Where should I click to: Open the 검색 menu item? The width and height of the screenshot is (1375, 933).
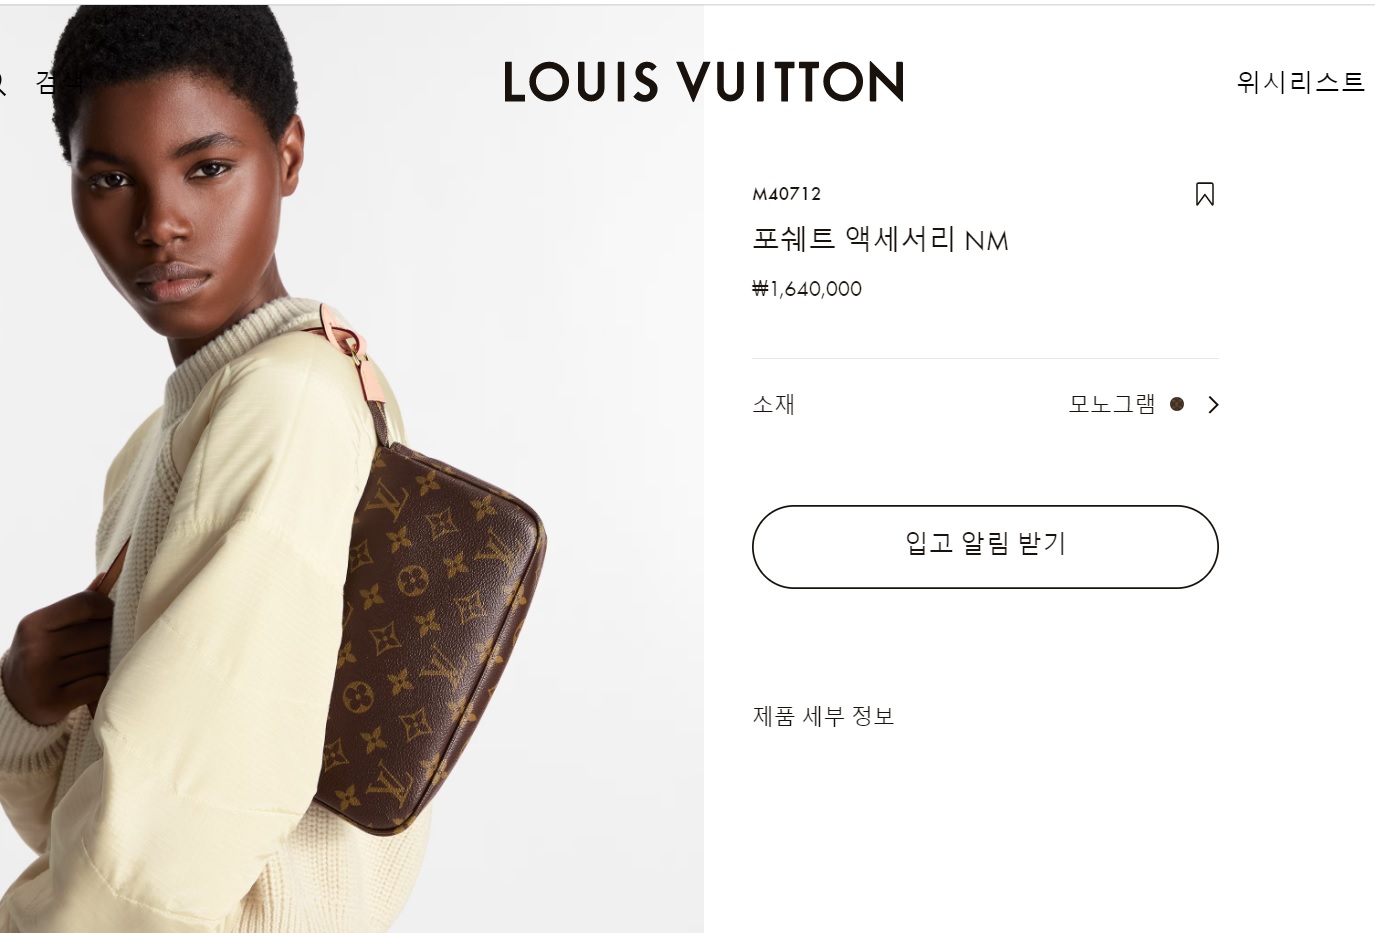pos(61,82)
